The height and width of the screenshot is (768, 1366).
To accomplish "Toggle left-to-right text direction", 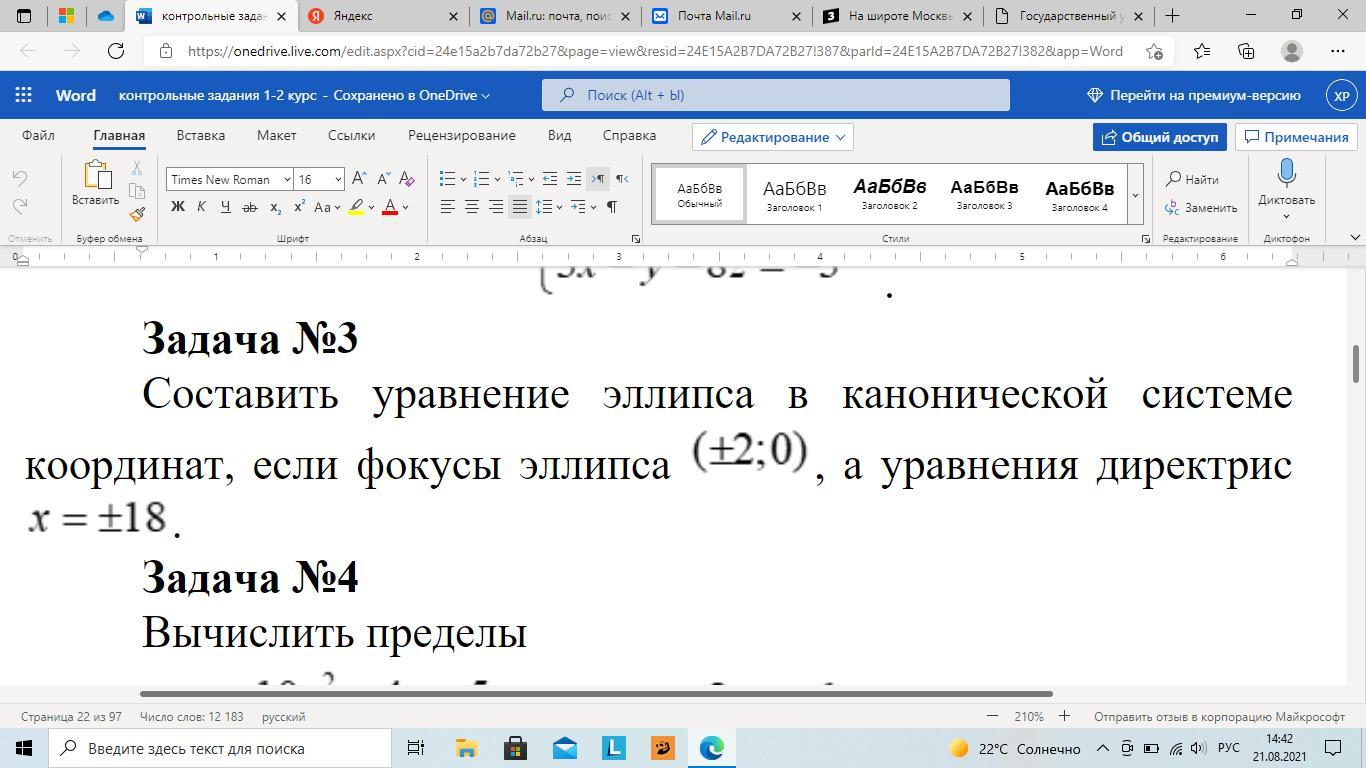I will coord(597,179).
